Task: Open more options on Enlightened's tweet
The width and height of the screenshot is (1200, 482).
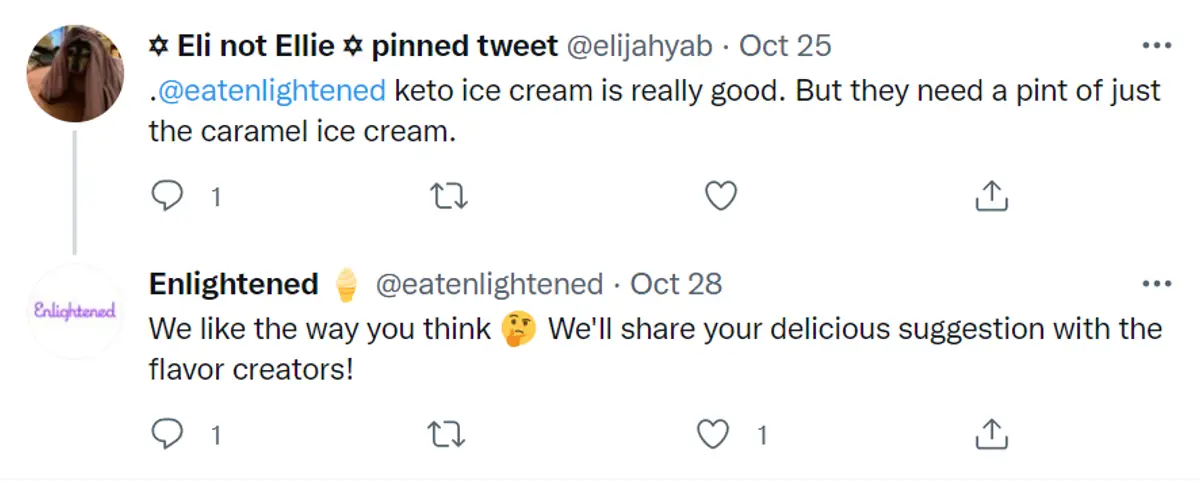Action: pos(1156,284)
